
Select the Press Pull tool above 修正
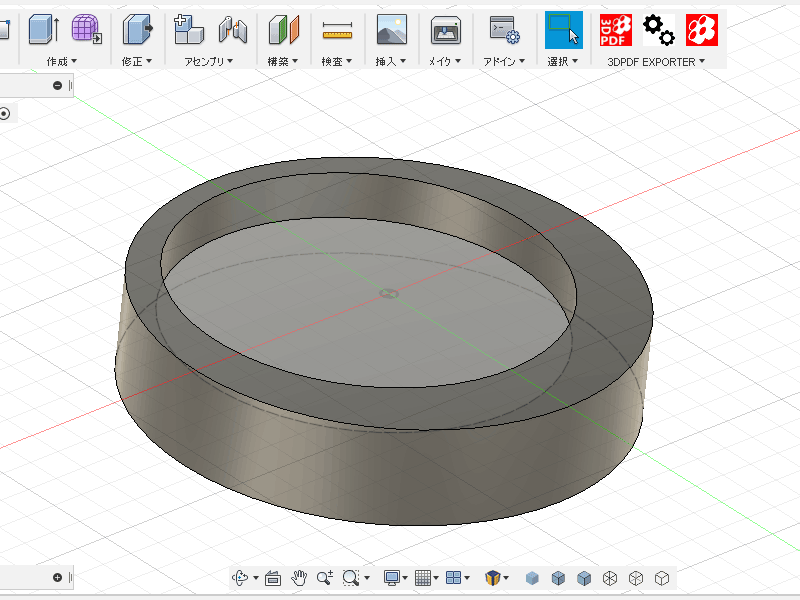pos(138,29)
